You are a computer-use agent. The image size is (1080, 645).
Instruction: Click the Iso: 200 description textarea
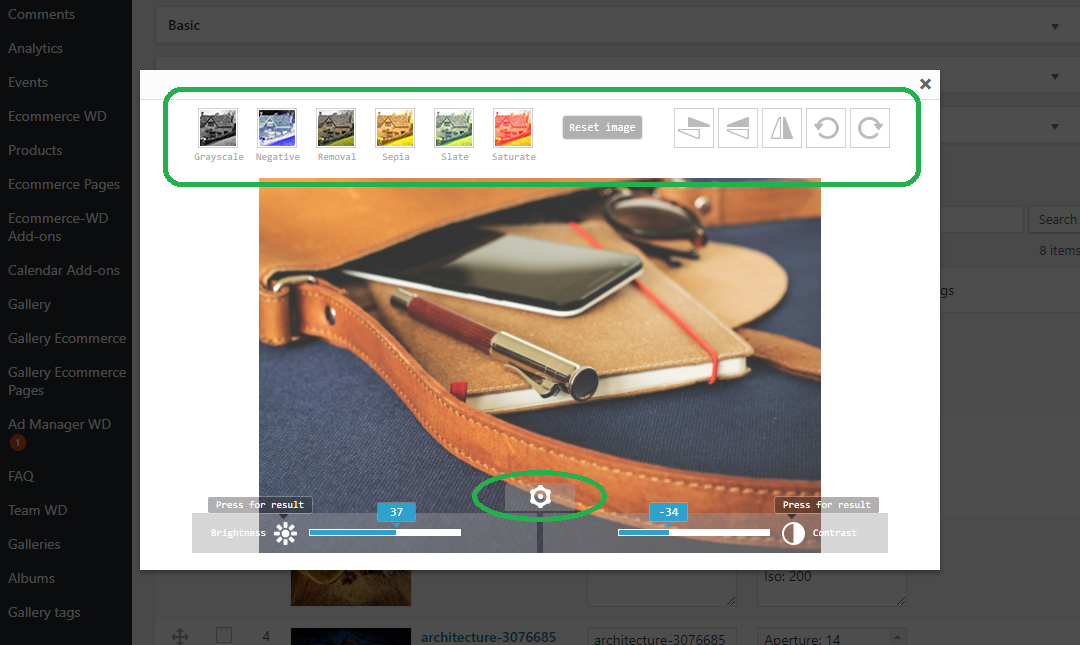pyautogui.click(x=831, y=588)
